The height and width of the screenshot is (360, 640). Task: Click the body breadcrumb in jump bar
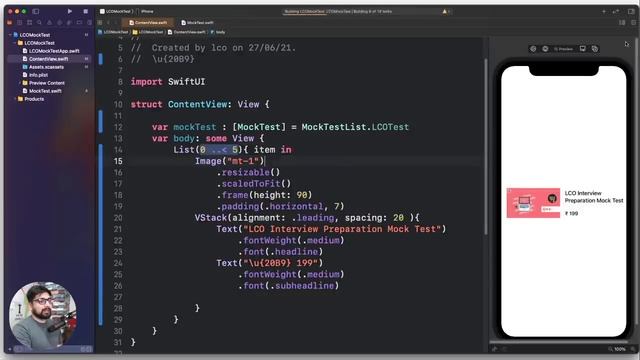pos(218,32)
